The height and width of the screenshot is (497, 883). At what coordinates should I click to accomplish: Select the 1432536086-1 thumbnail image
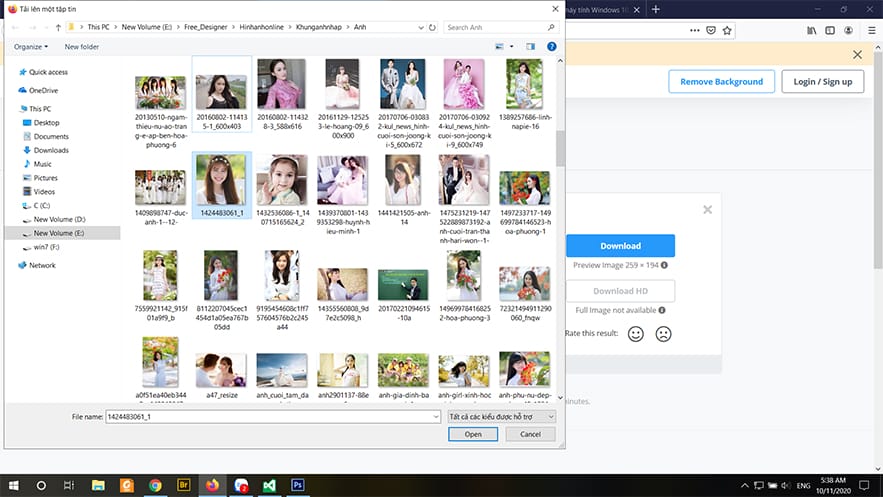(281, 180)
